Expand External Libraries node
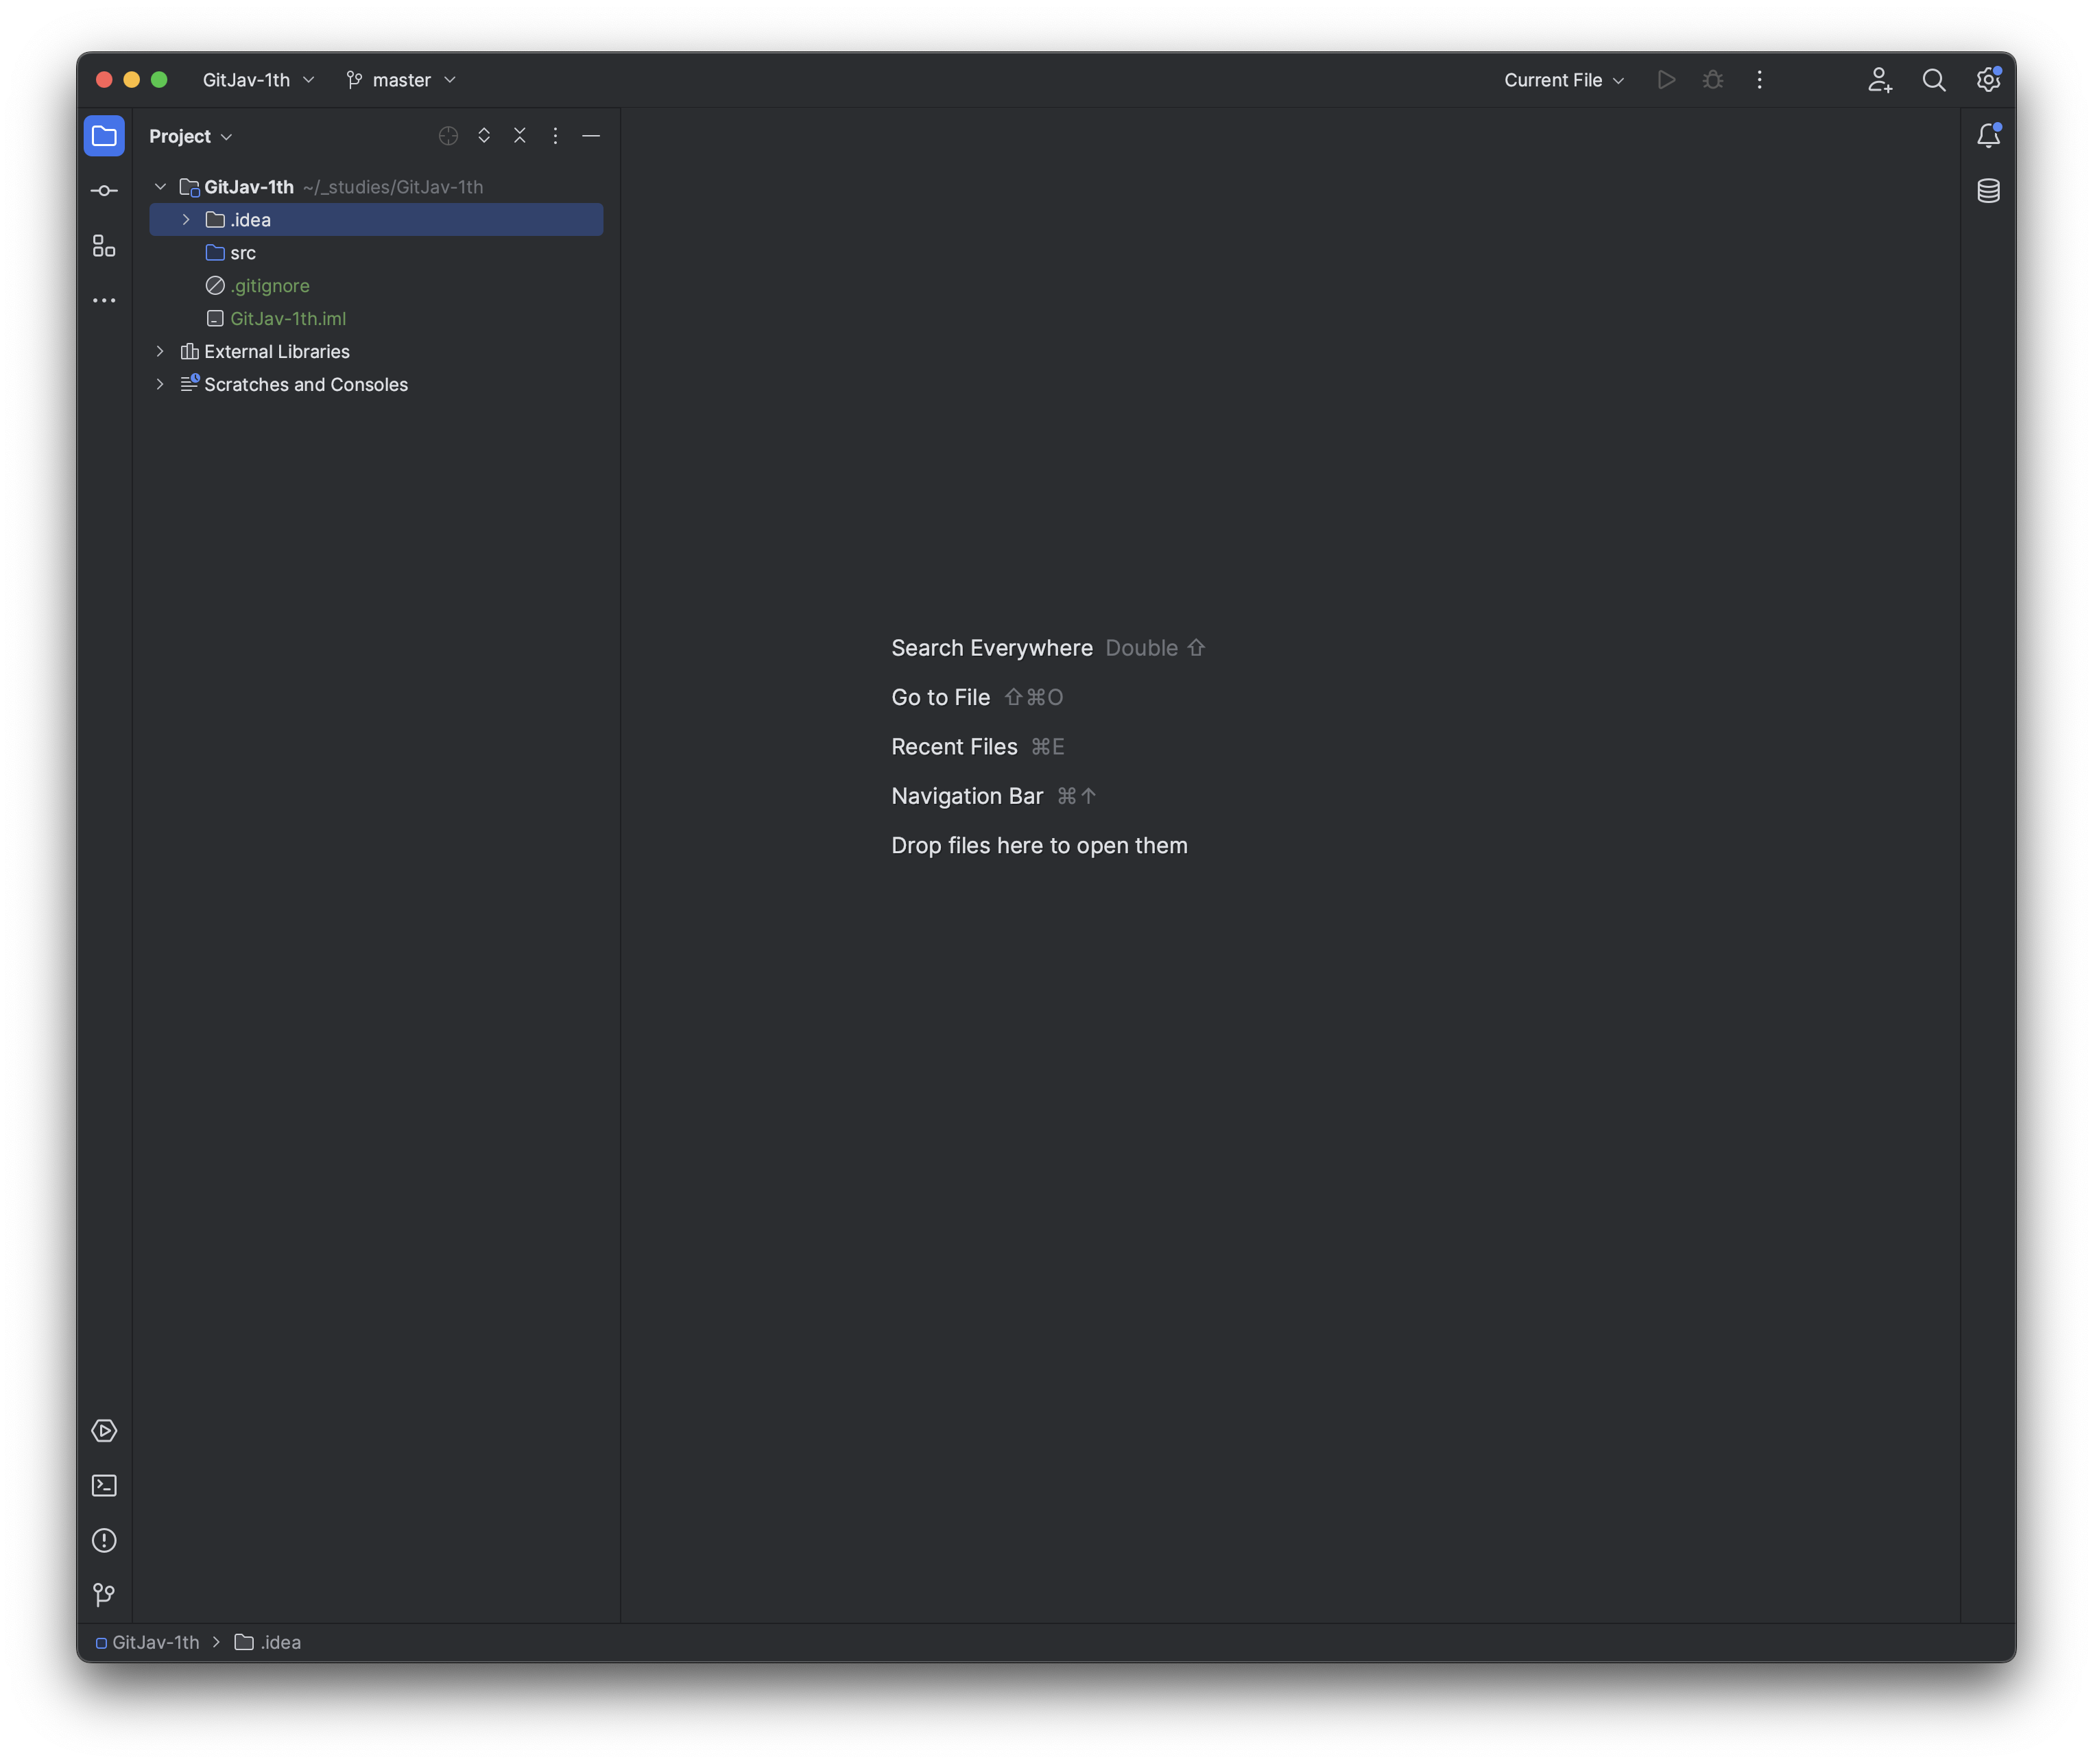This screenshot has width=2093, height=1764. 160,352
